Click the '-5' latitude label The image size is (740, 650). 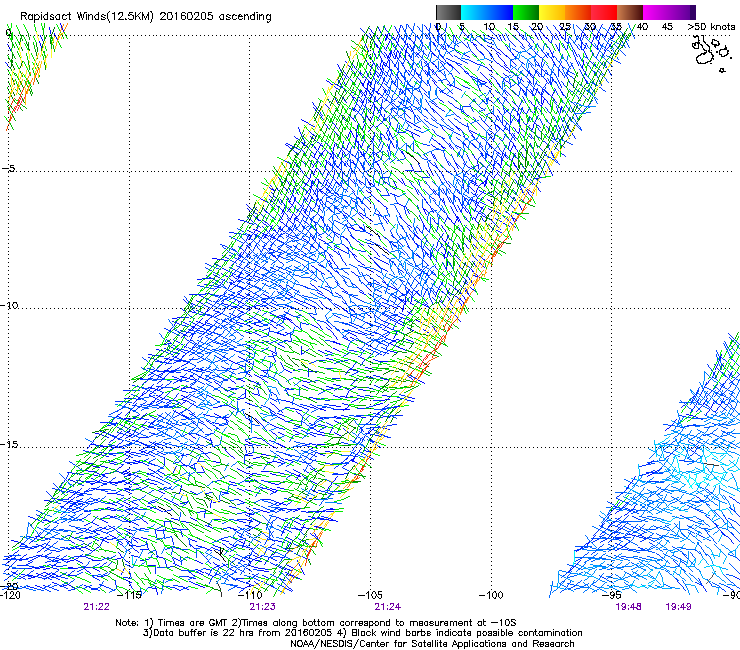pyautogui.click(x=9, y=168)
